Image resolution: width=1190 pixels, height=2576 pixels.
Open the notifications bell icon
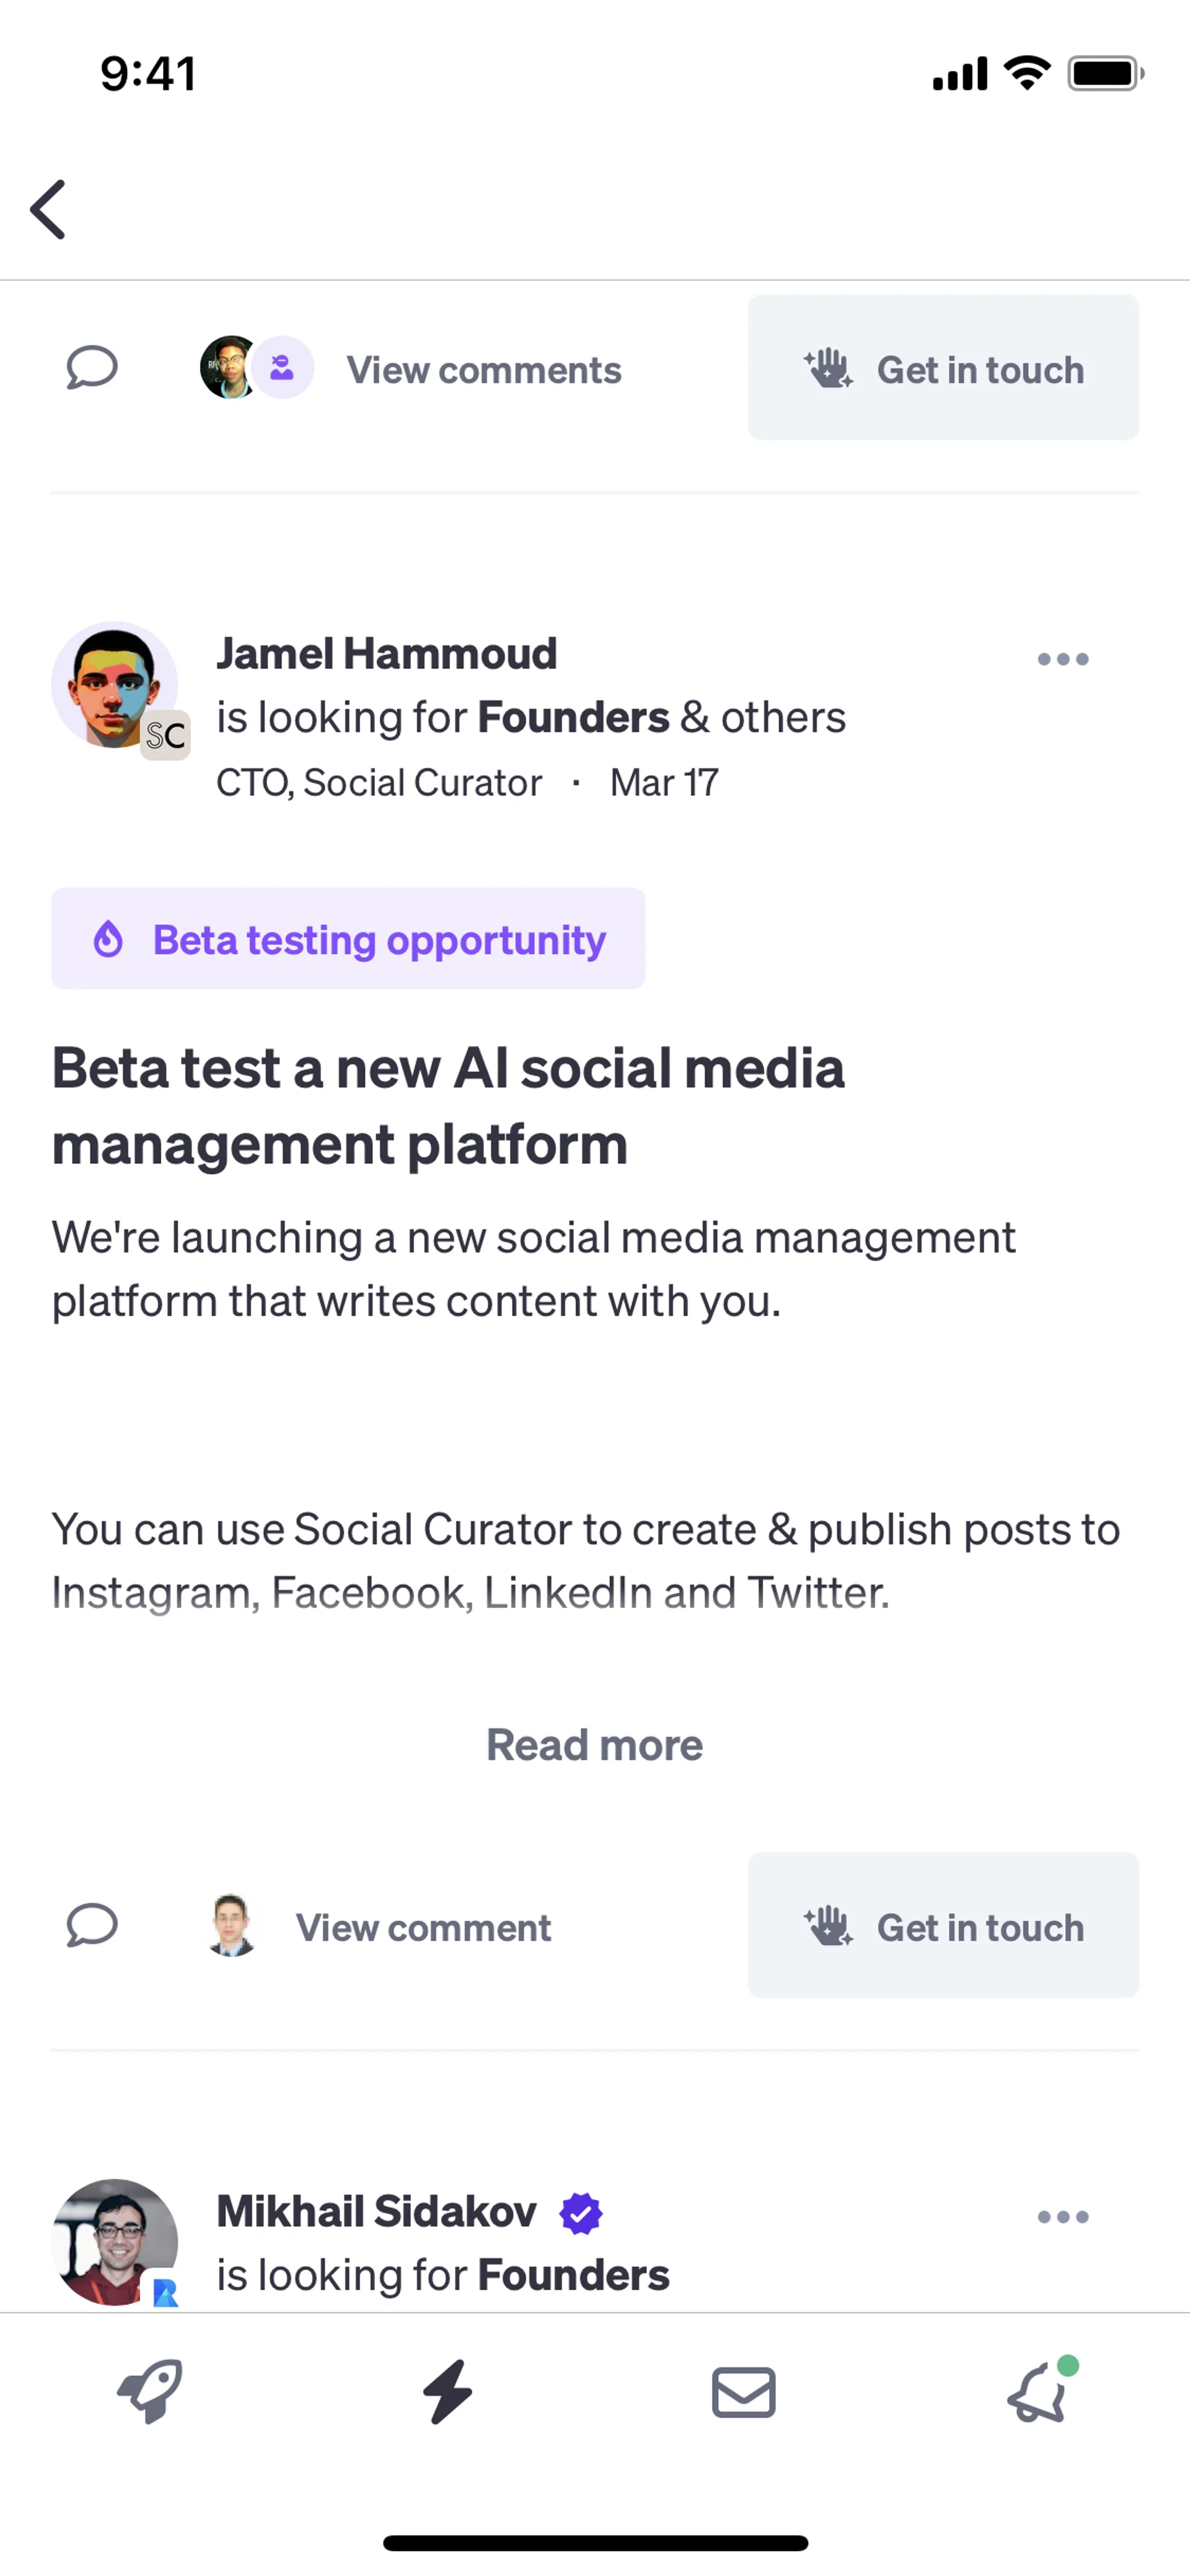coord(1038,2392)
